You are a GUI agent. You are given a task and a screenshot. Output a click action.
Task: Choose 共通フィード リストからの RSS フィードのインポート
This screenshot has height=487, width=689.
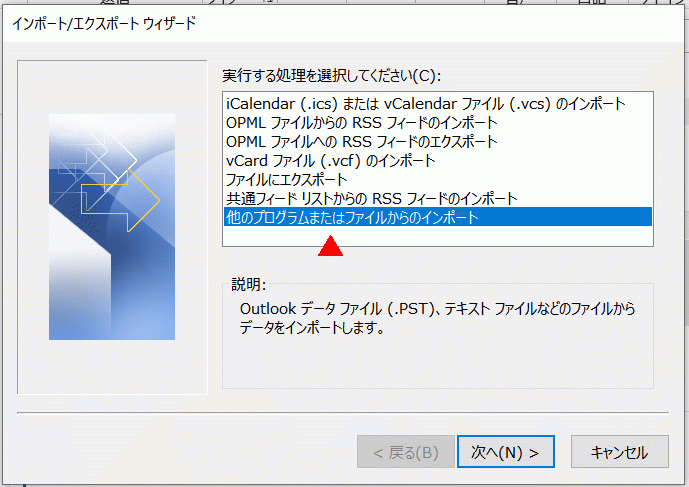pyautogui.click(x=438, y=198)
